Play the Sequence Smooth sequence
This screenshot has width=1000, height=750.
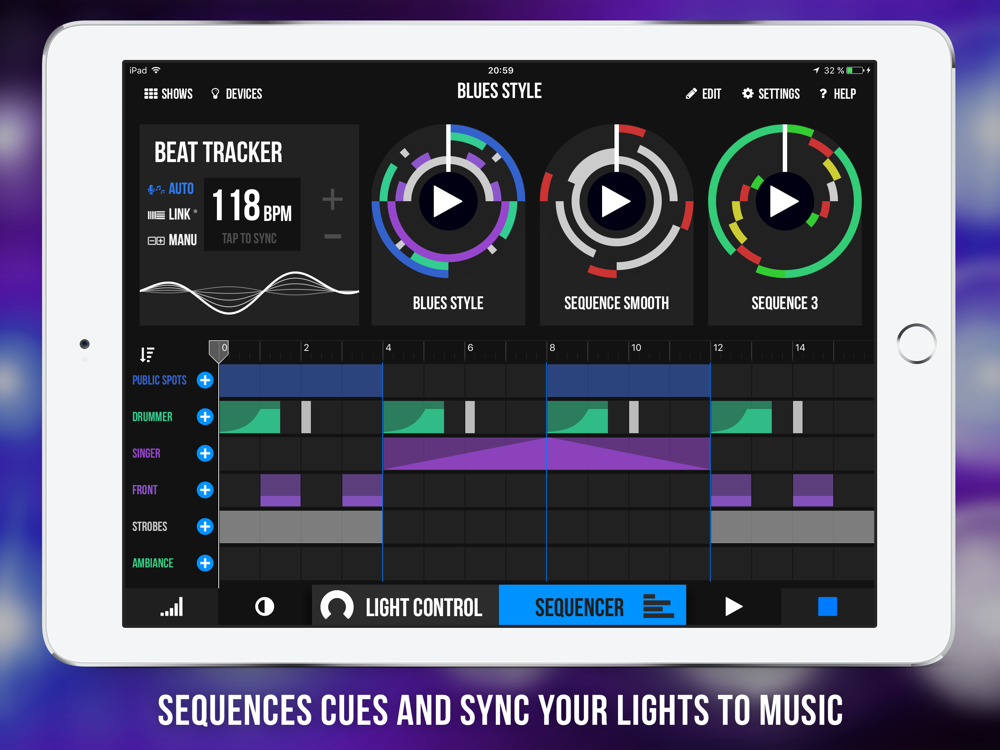click(x=616, y=202)
